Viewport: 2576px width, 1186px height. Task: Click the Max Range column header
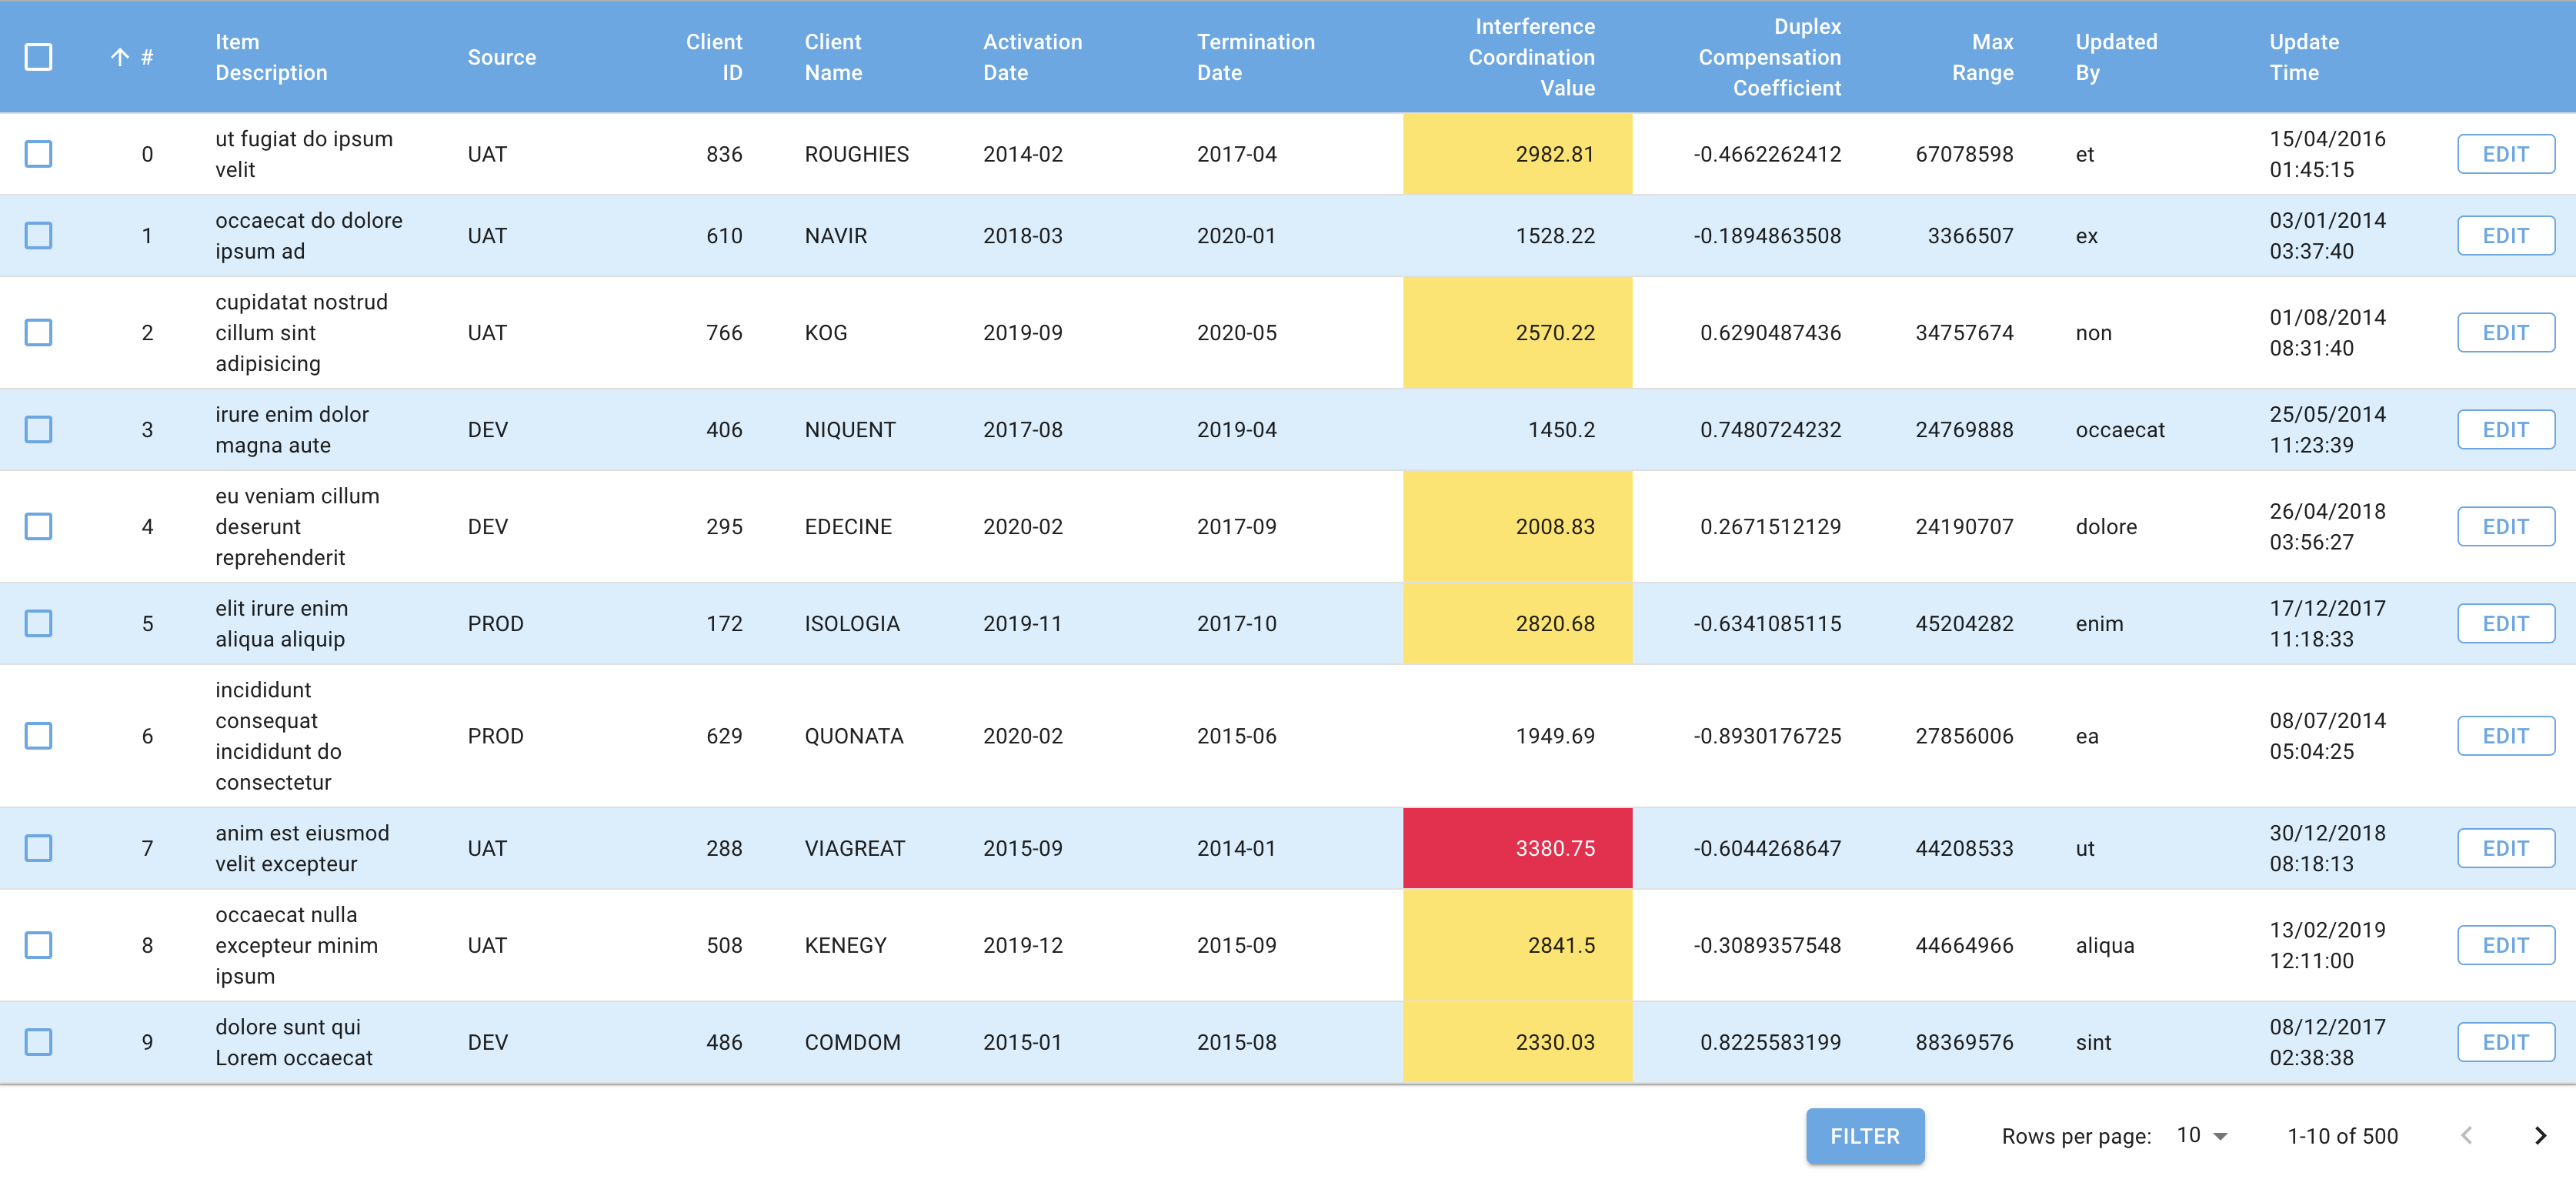pyautogui.click(x=1981, y=57)
